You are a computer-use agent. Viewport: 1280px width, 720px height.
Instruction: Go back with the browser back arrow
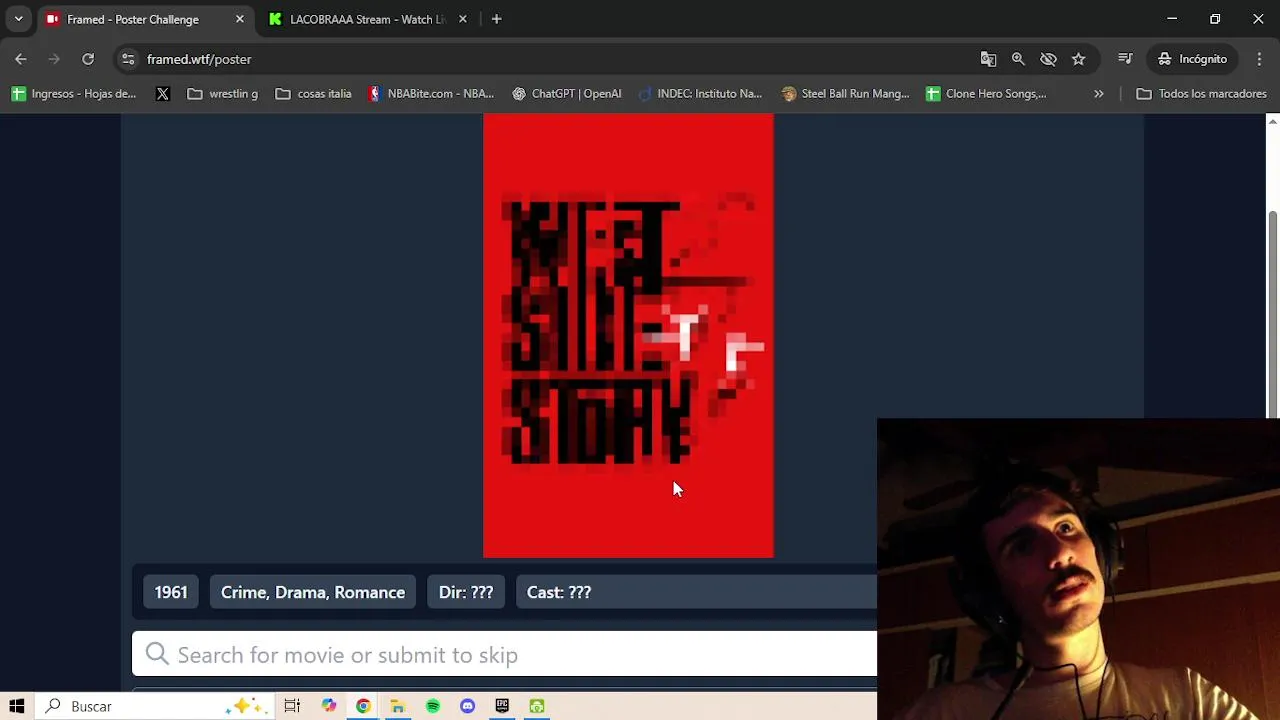[x=21, y=59]
